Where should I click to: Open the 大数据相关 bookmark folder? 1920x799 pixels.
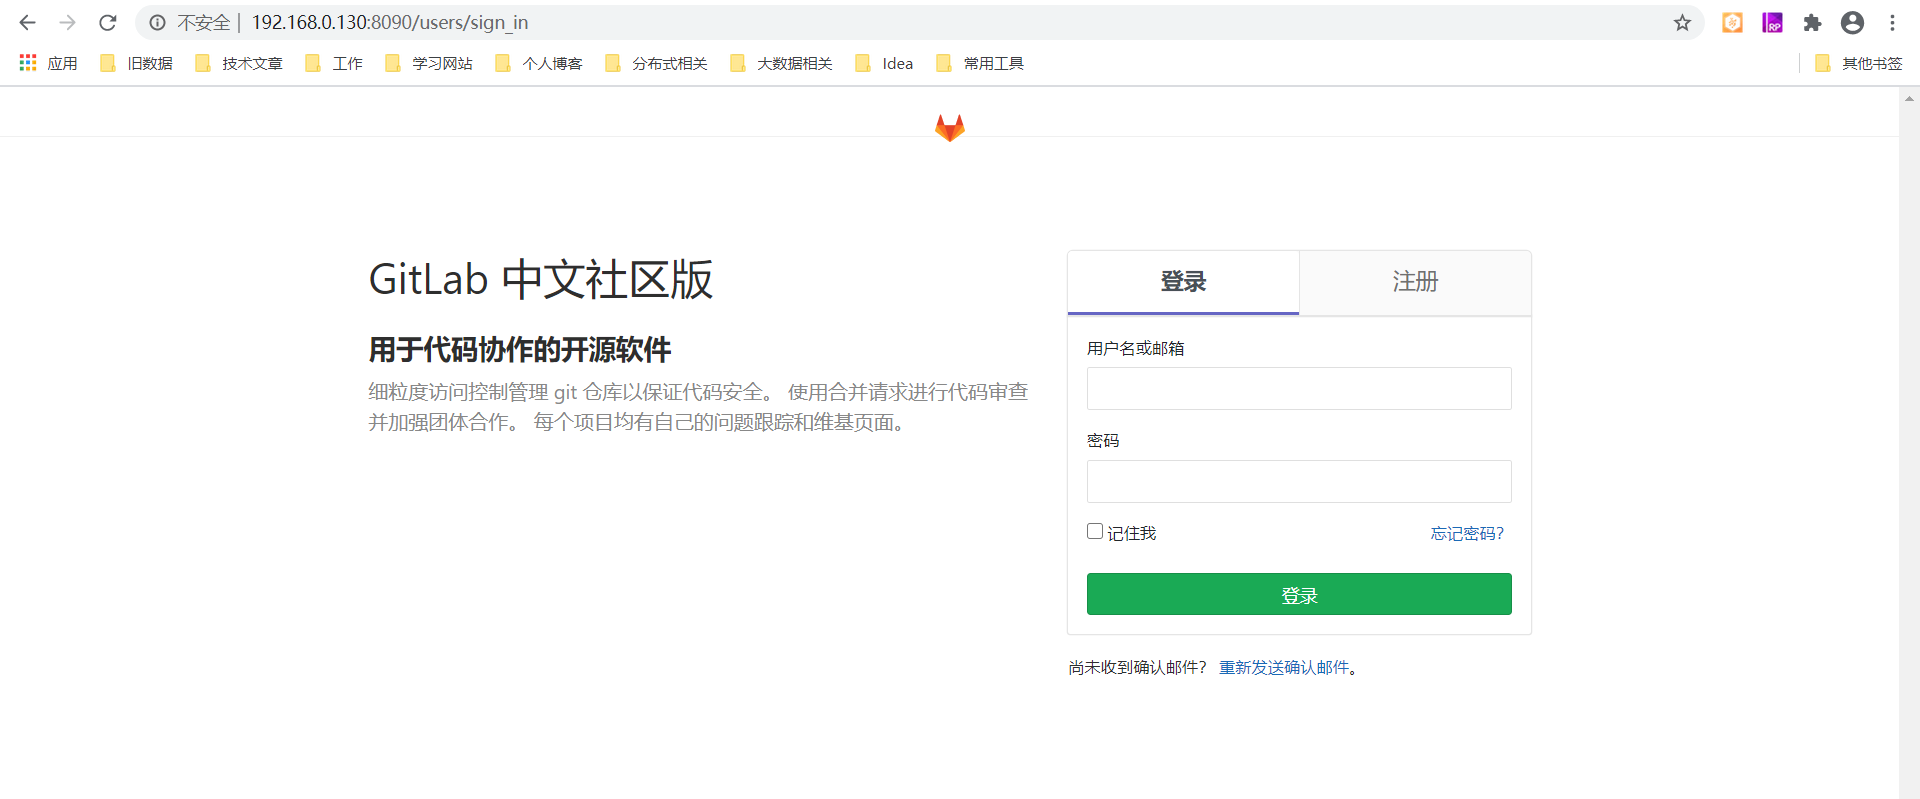(x=782, y=63)
